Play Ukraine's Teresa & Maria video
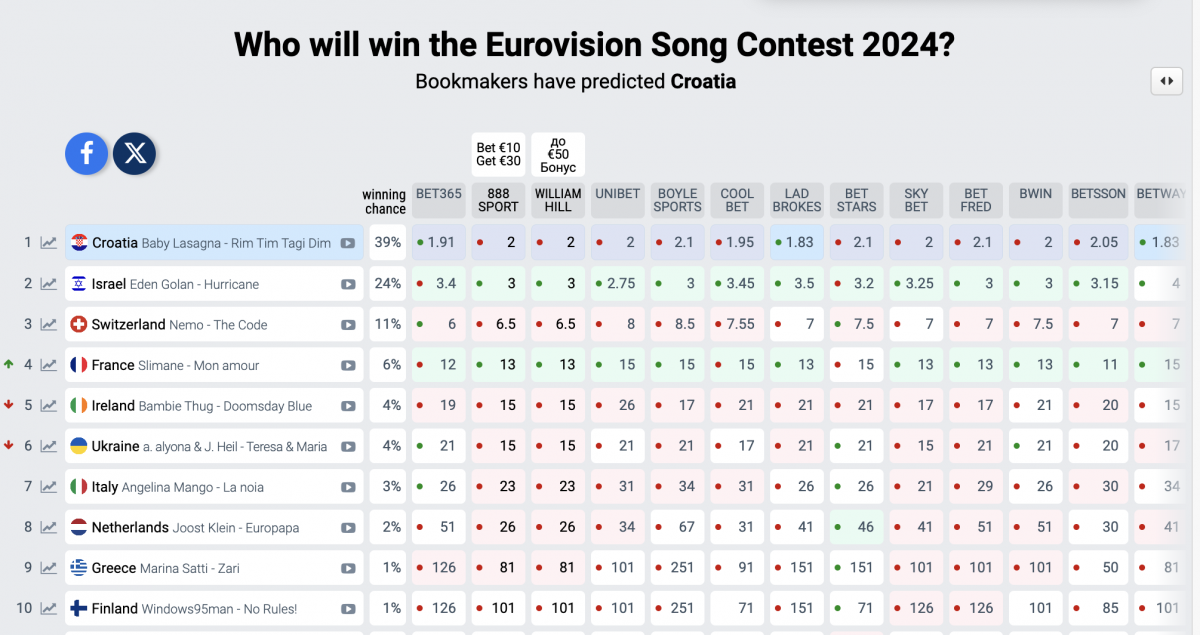This screenshot has width=1200, height=635. tap(347, 445)
